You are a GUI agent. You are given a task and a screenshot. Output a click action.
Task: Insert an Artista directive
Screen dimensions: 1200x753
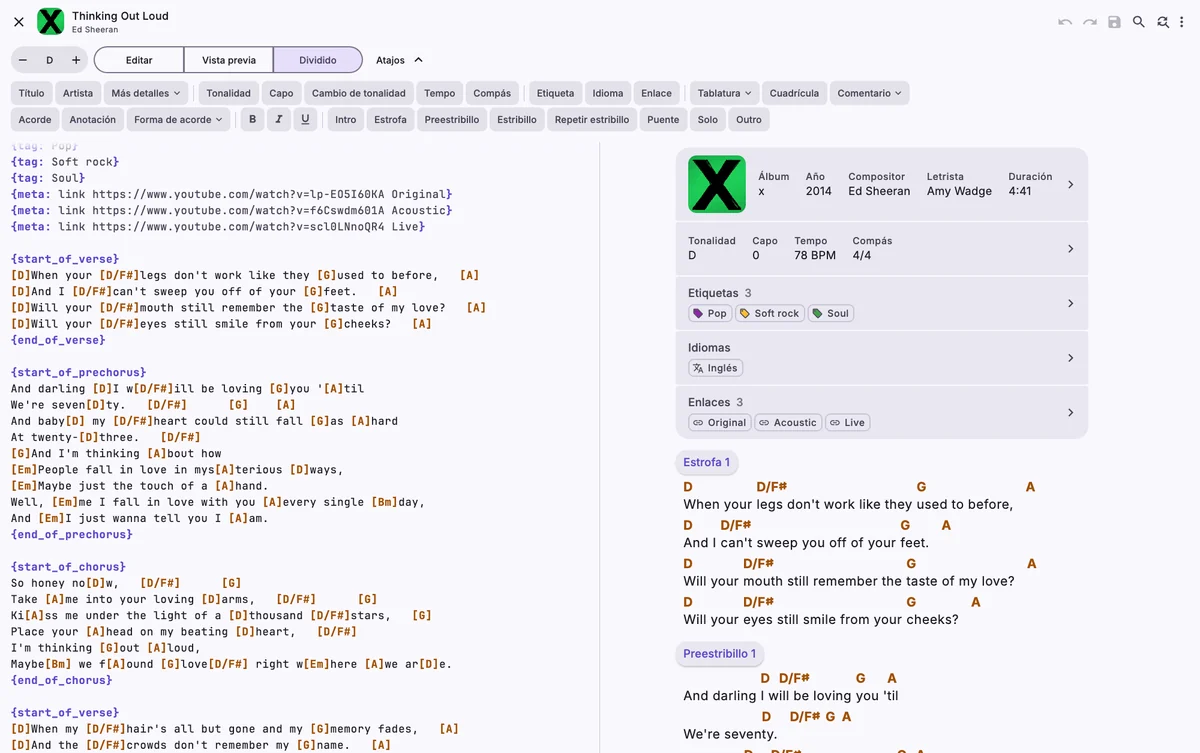(x=78, y=93)
